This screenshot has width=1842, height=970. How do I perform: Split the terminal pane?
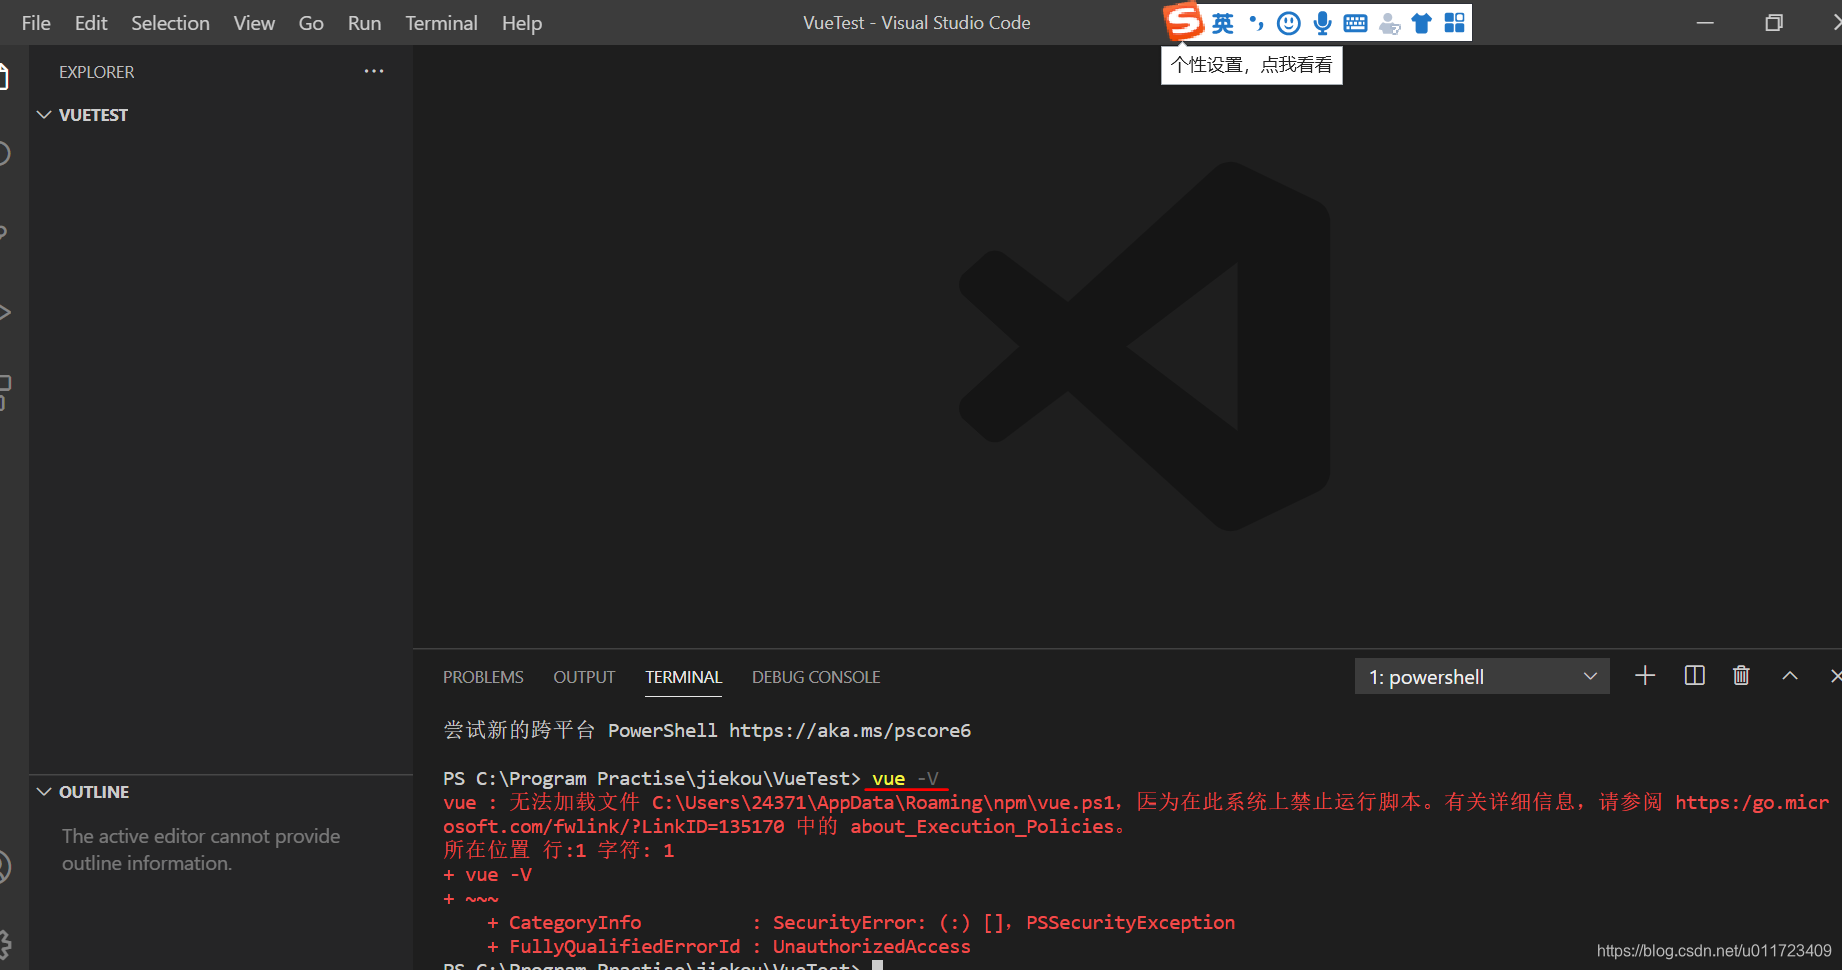[x=1694, y=676]
